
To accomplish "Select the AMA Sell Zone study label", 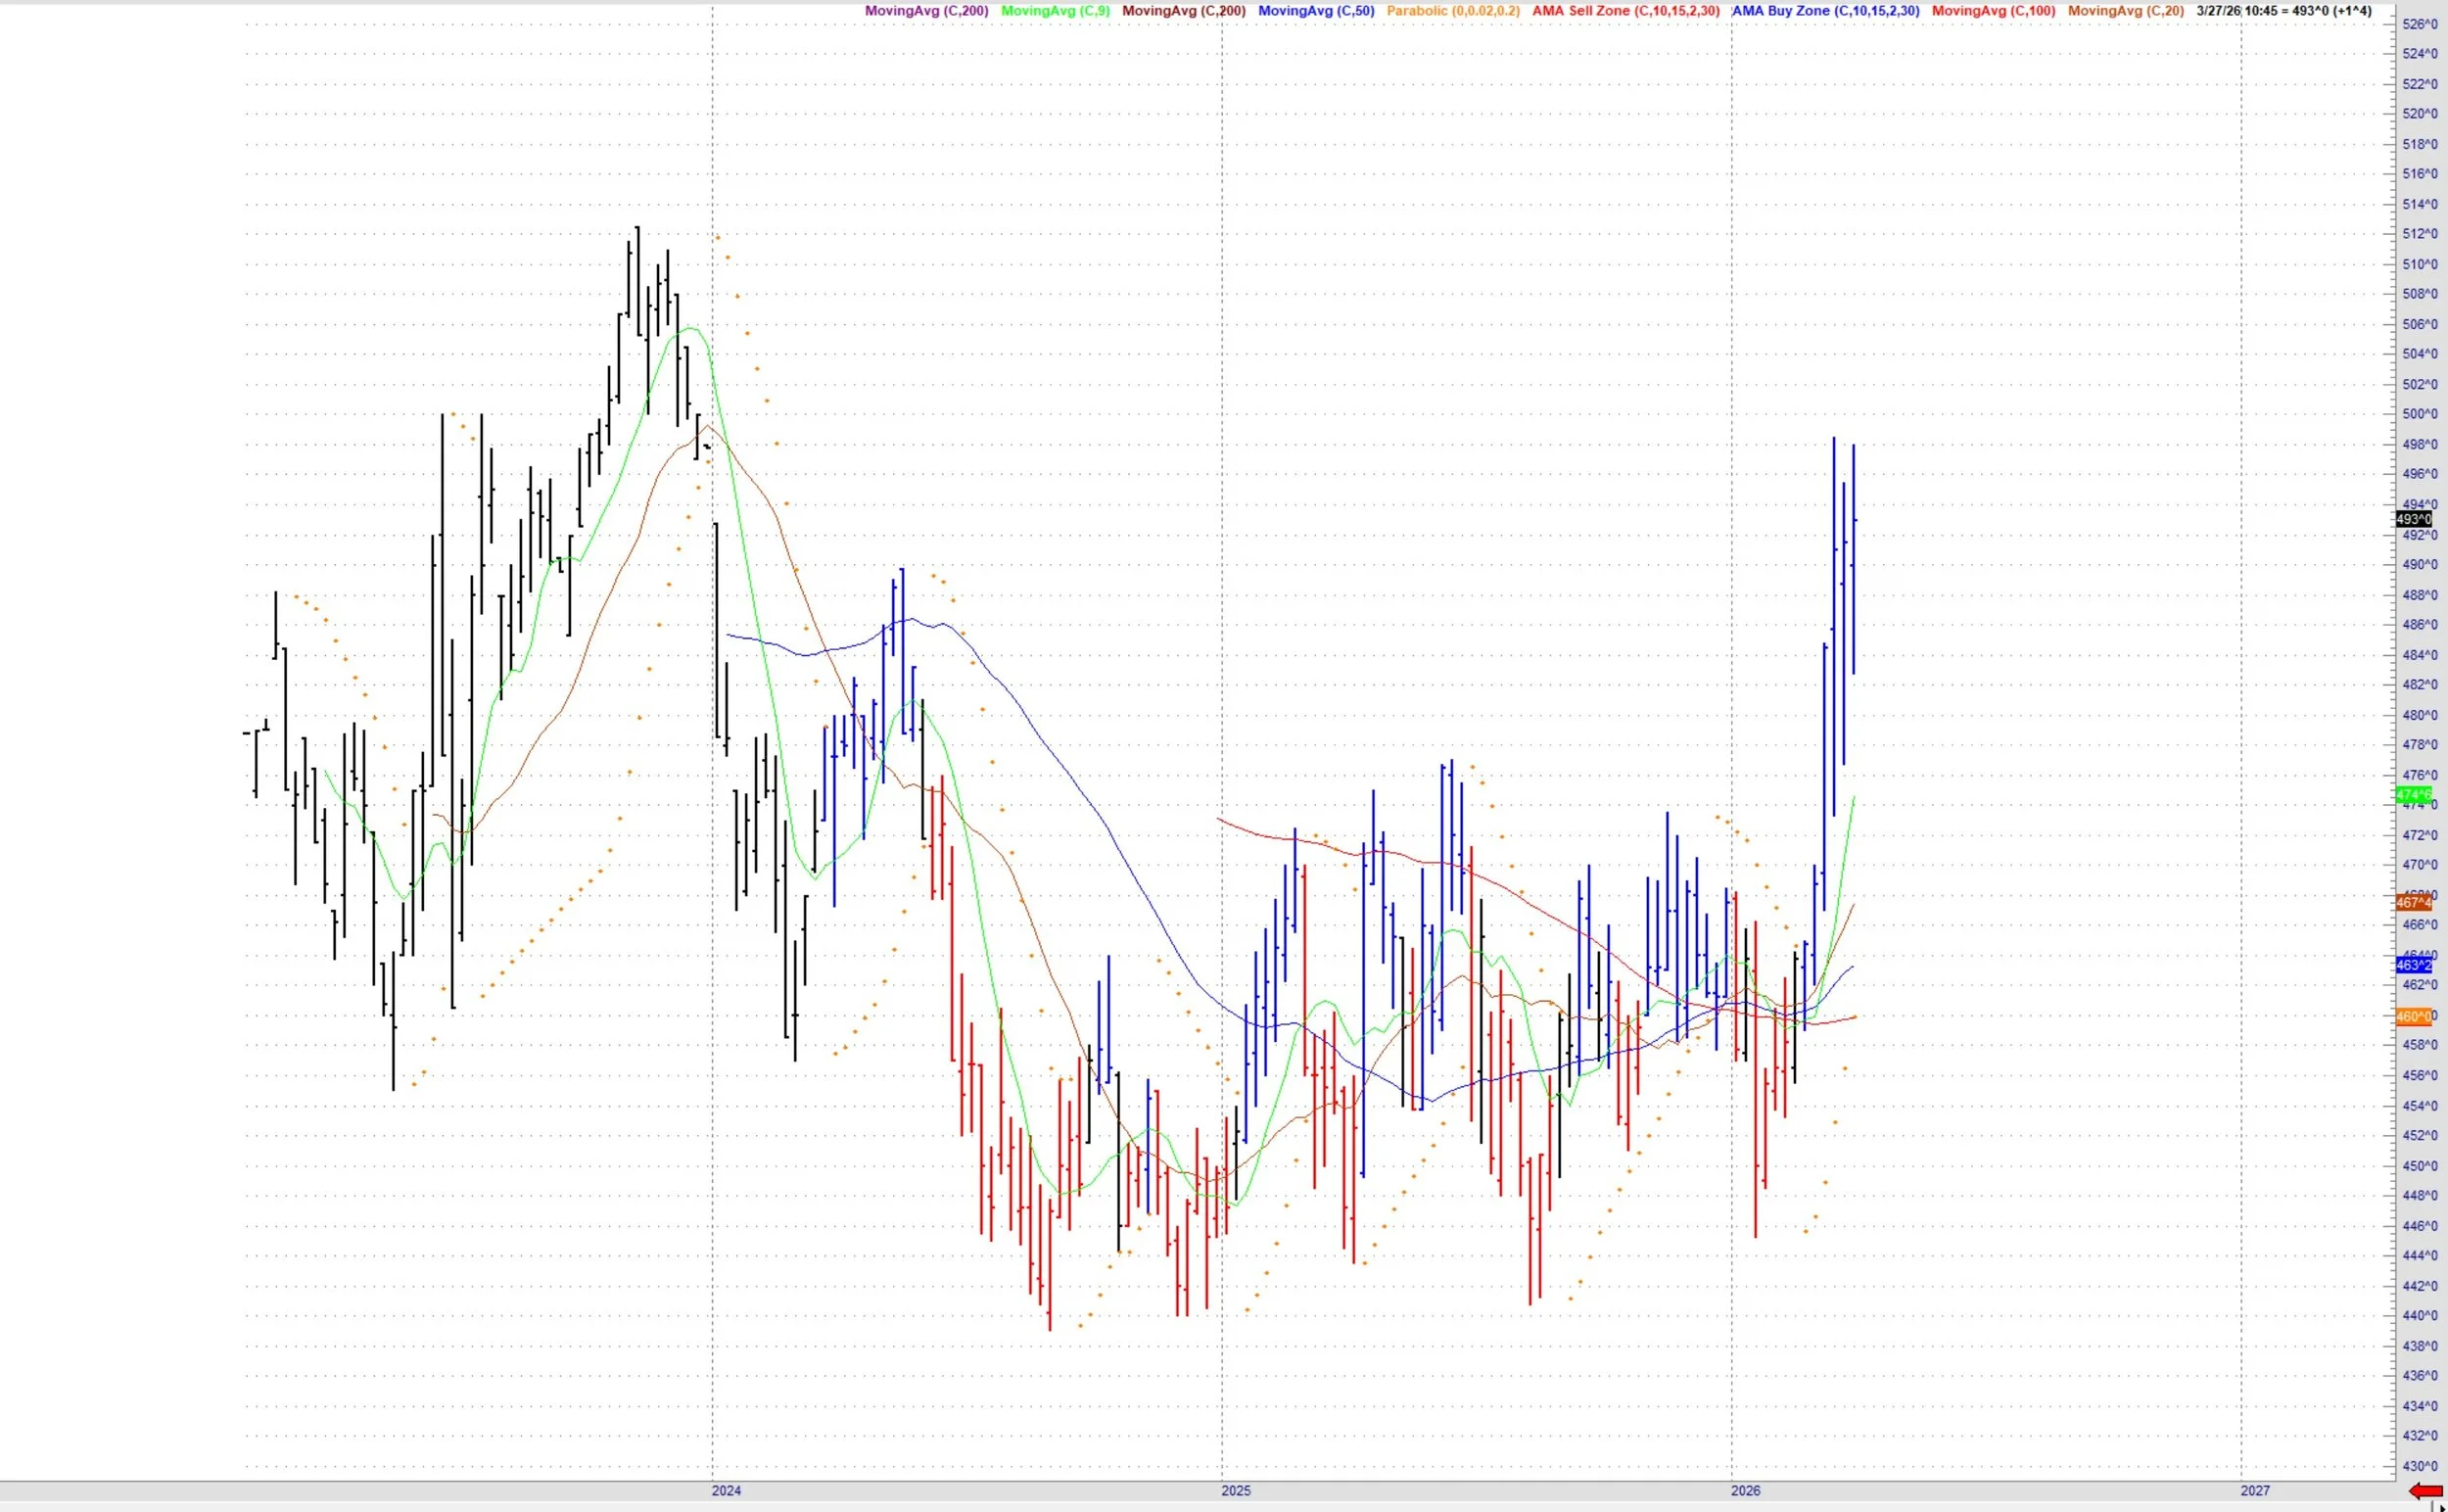I will (x=1625, y=11).
